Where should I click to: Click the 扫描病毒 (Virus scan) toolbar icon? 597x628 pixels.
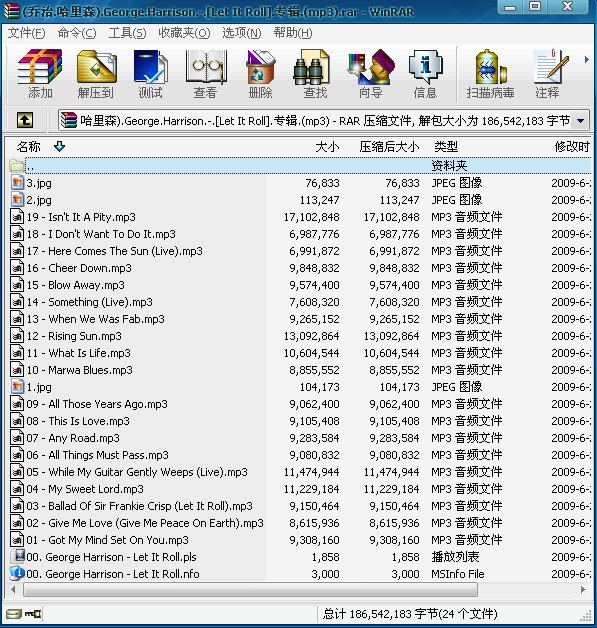(x=490, y=67)
